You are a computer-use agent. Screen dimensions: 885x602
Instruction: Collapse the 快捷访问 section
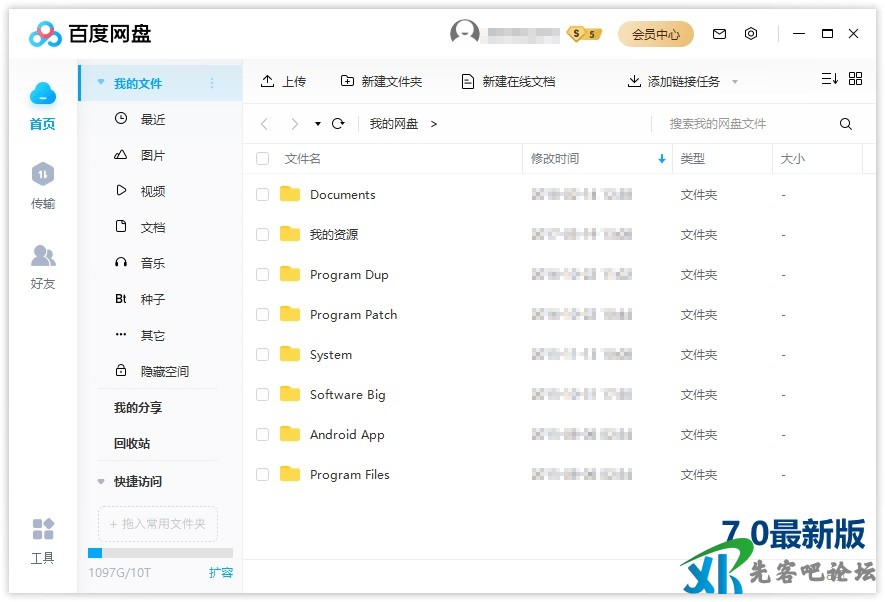(x=101, y=482)
